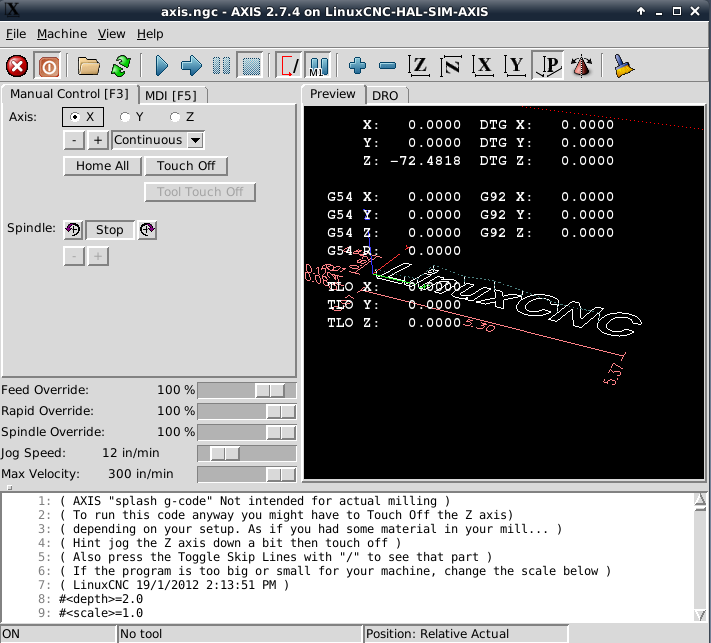The width and height of the screenshot is (711, 643).
Task: Click the spindle Stop button
Action: 110,230
